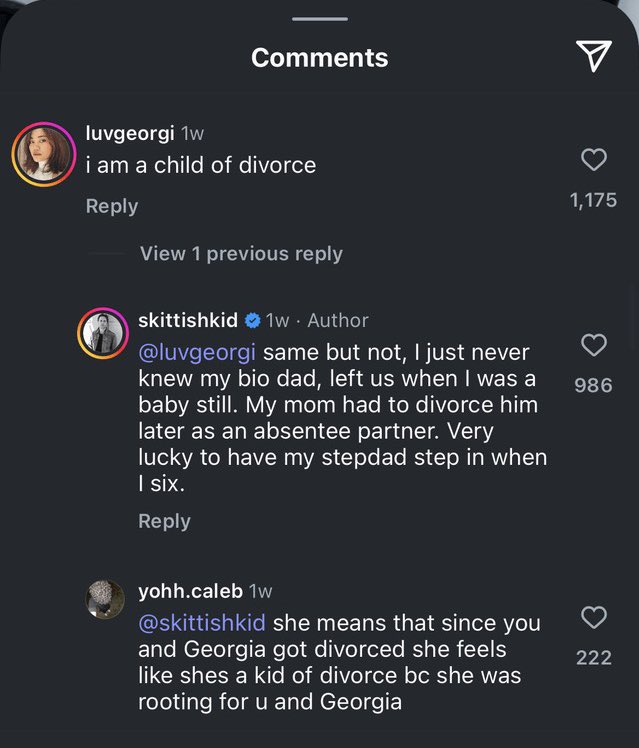The image size is (639, 748).
Task: Tap the share paper-plane icon
Action: point(595,57)
